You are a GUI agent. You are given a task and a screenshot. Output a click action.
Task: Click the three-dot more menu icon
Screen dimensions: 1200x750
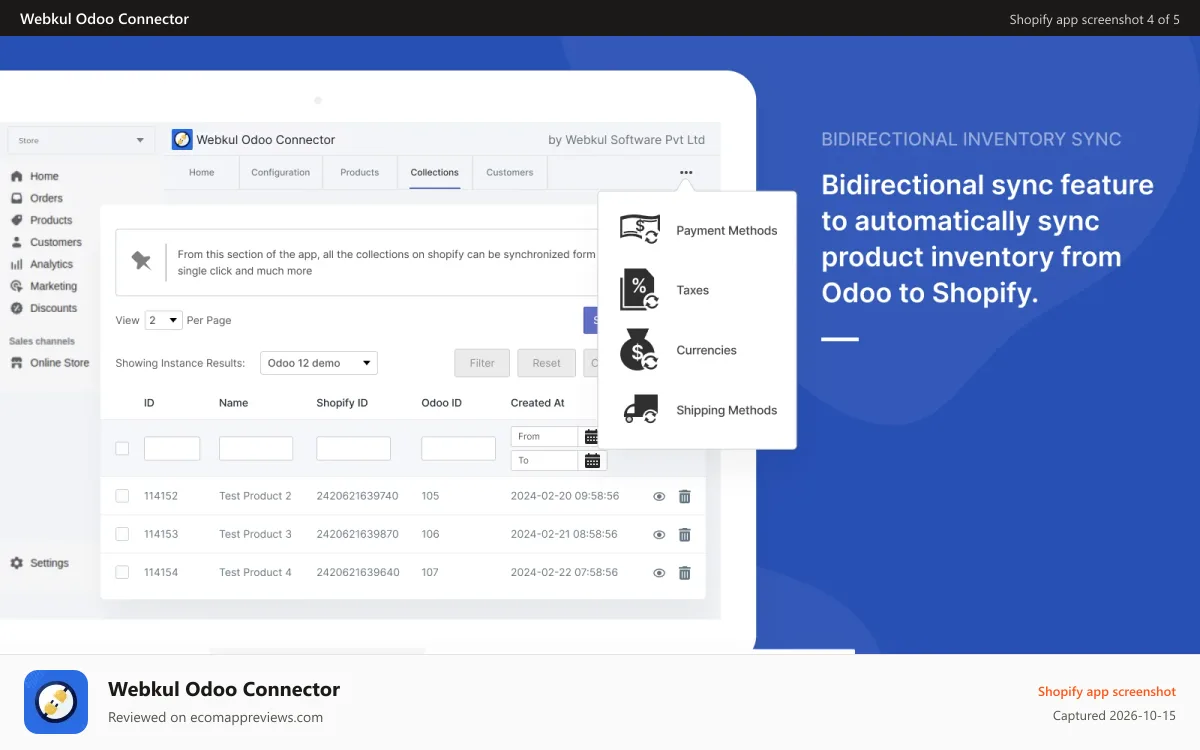[x=686, y=172]
